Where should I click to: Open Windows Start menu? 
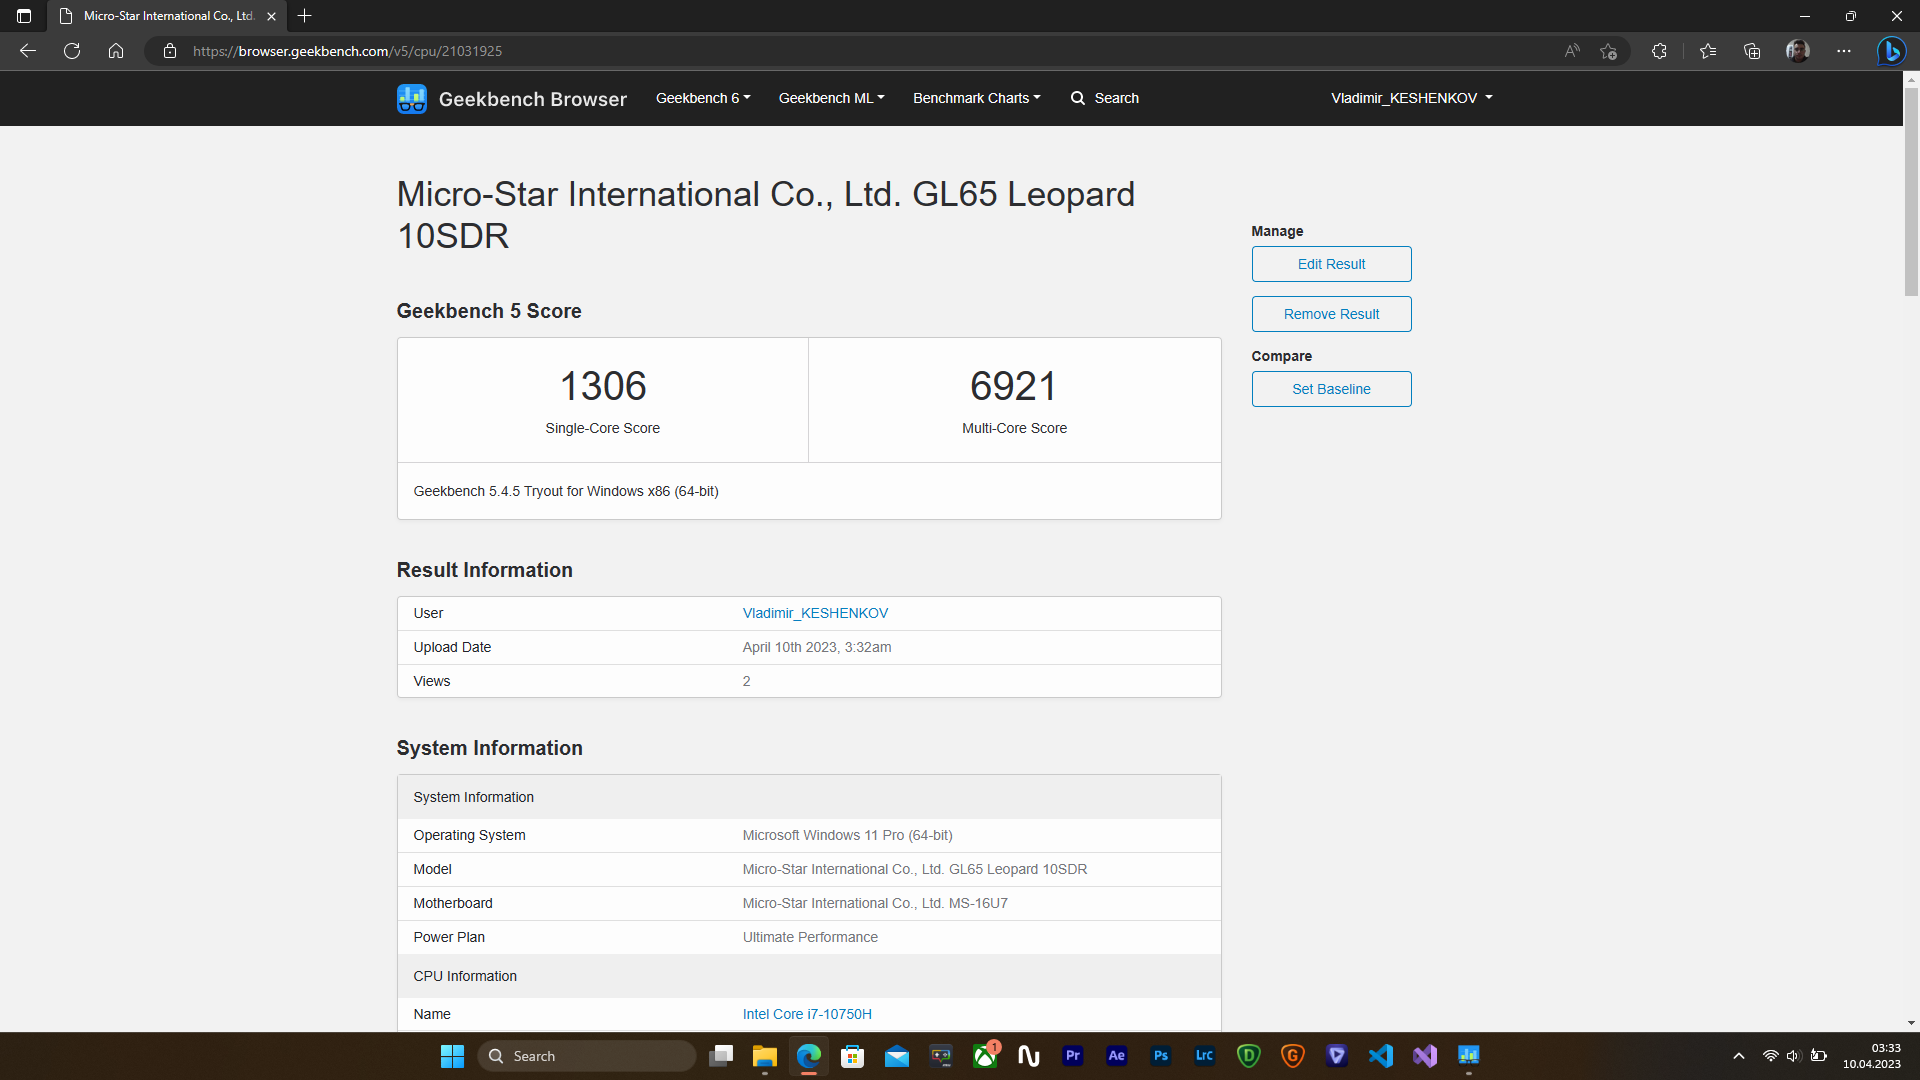tap(453, 1056)
